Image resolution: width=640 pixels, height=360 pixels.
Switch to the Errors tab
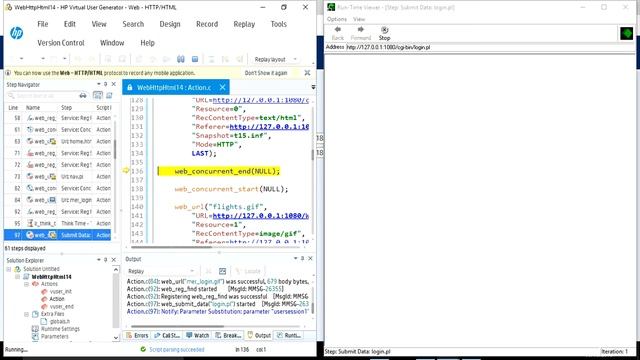[x=138, y=336]
